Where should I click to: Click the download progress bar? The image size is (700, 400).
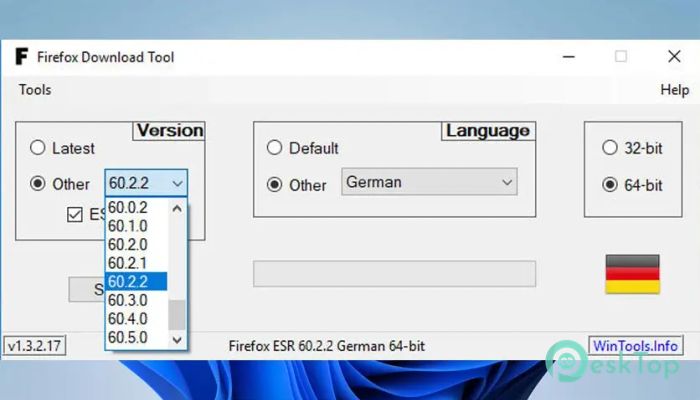click(x=395, y=274)
